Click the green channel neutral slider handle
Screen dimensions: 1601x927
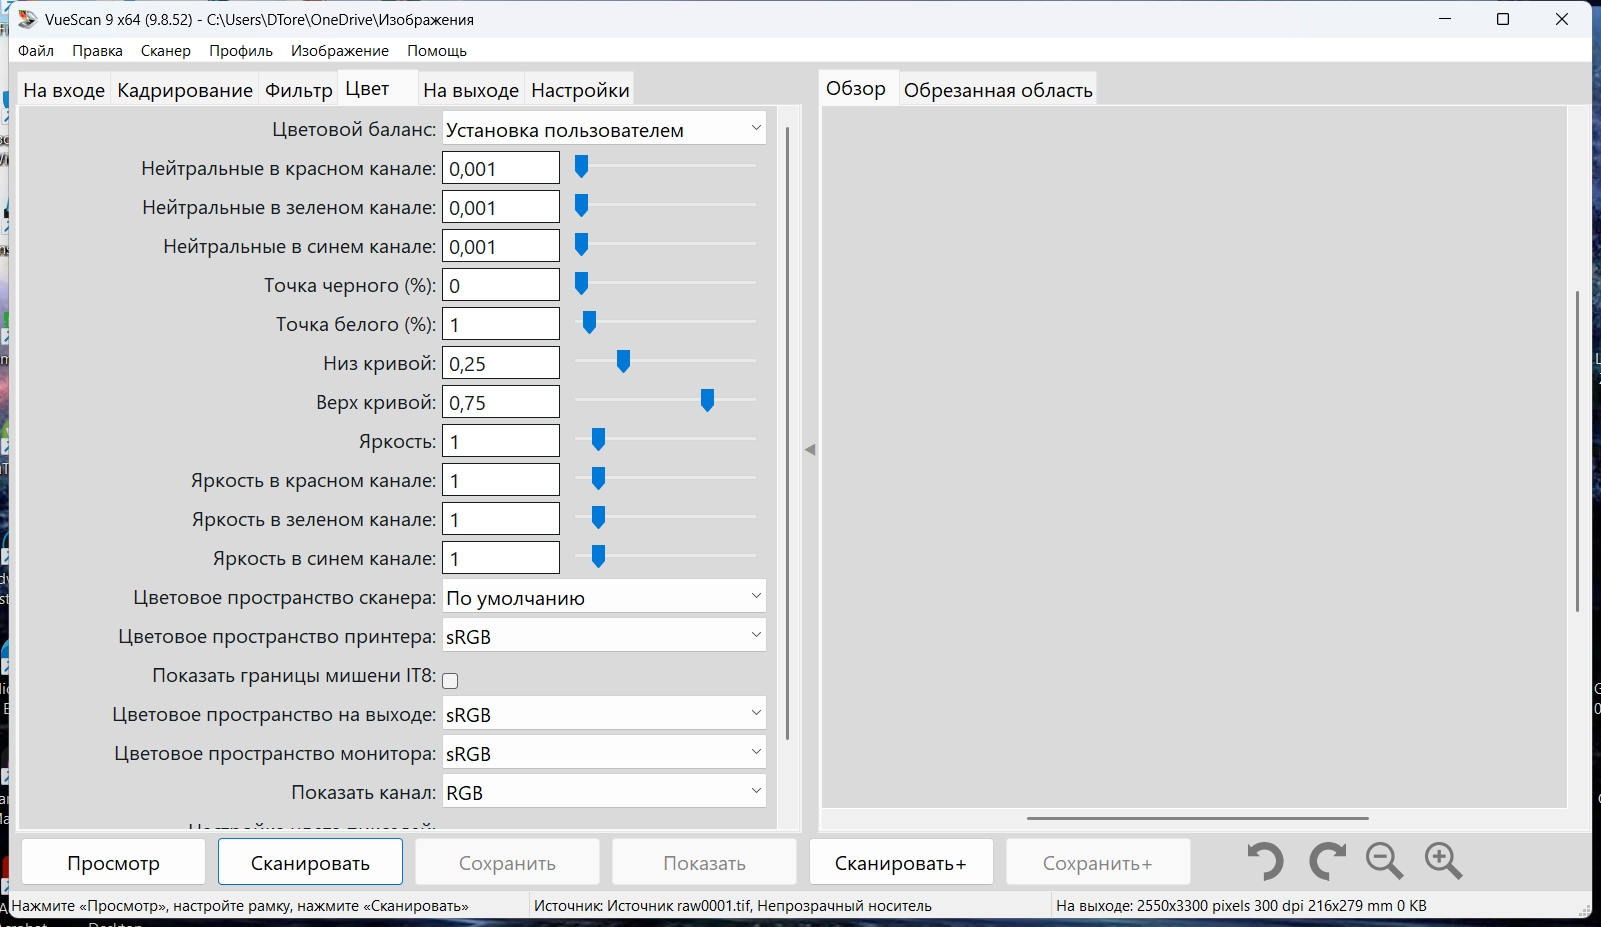[x=581, y=206]
